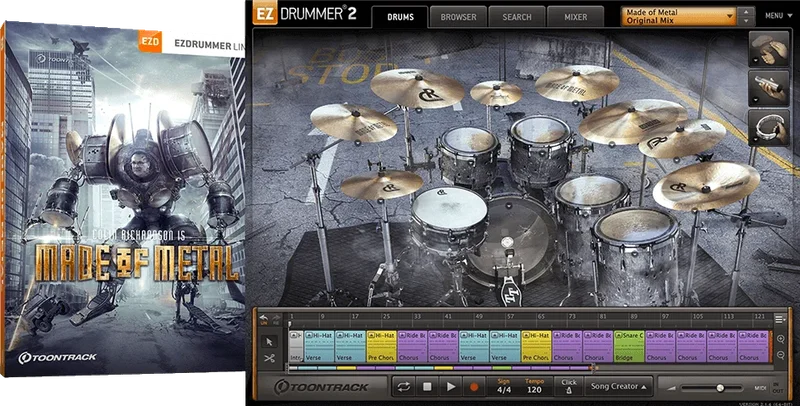Start playback with the play button
800x406 pixels.
point(451,387)
